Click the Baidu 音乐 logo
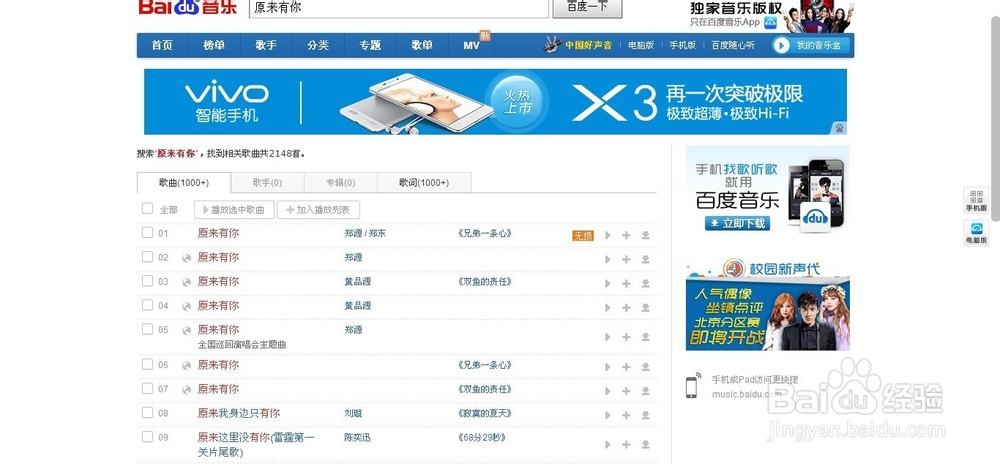Viewport: 1000px width, 464px height. (x=188, y=7)
